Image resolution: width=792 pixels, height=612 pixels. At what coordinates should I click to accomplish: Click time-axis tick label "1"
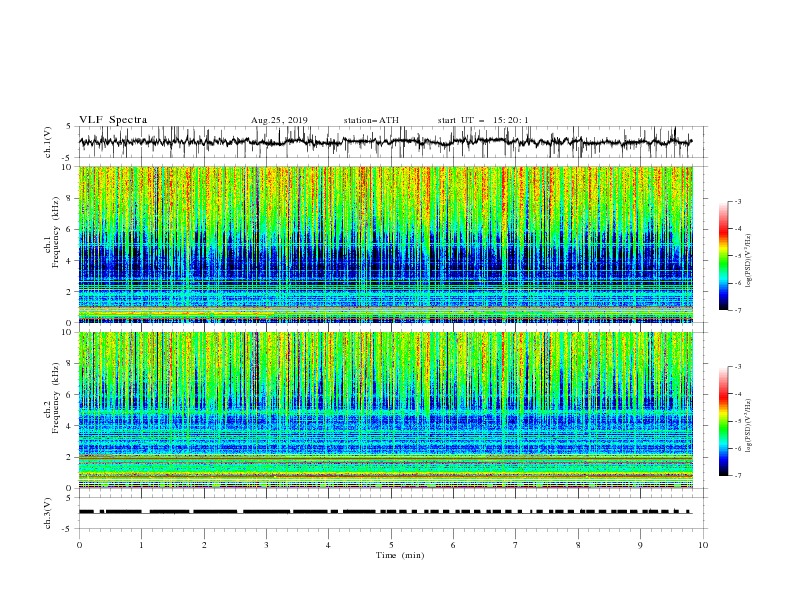point(141,545)
